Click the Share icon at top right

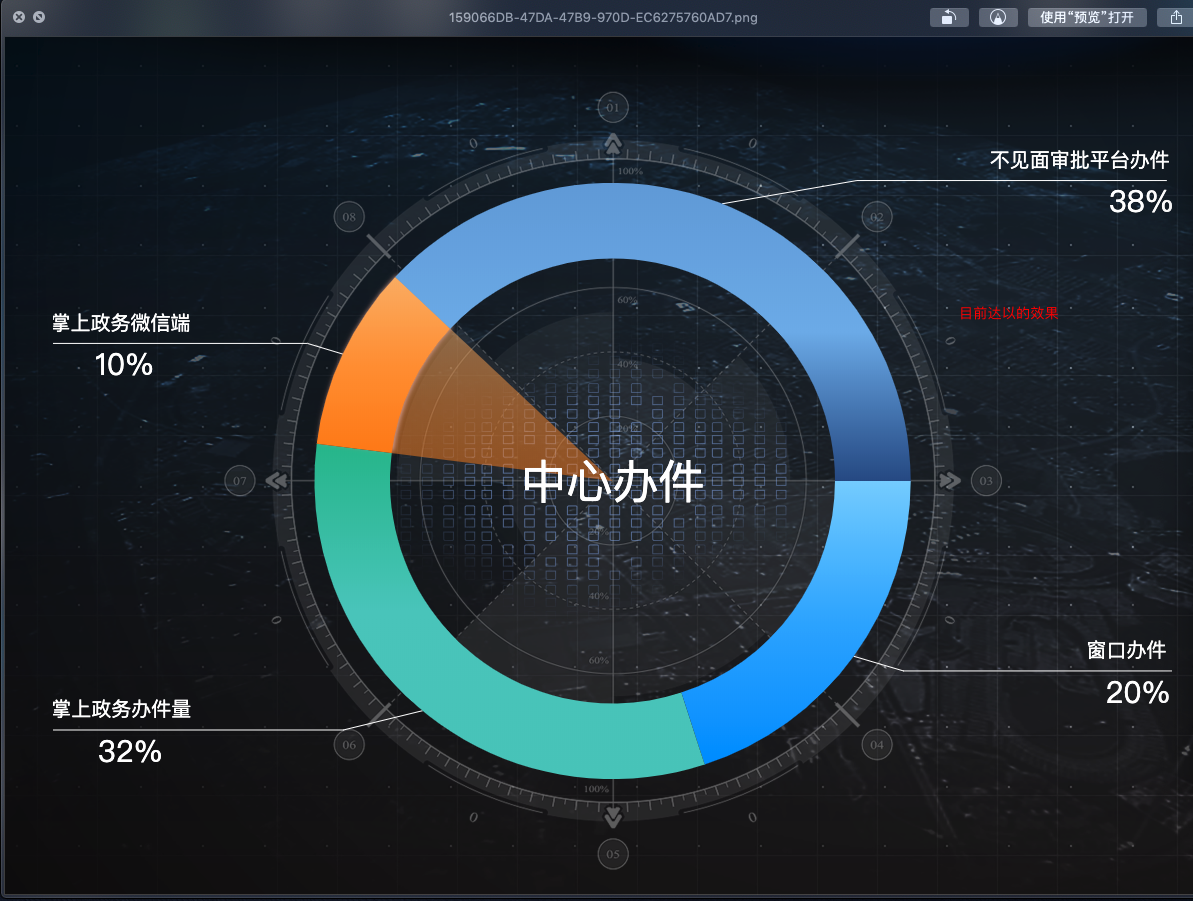coord(1176,17)
